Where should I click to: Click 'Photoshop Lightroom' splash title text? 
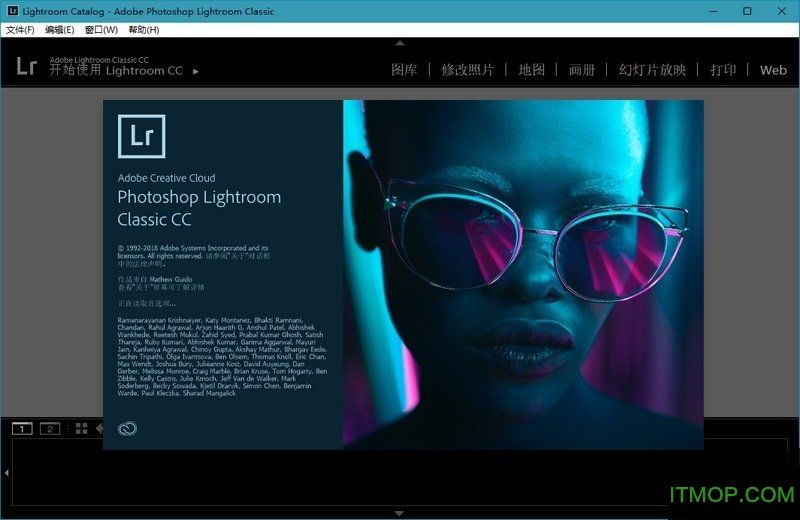pyautogui.click(x=199, y=197)
